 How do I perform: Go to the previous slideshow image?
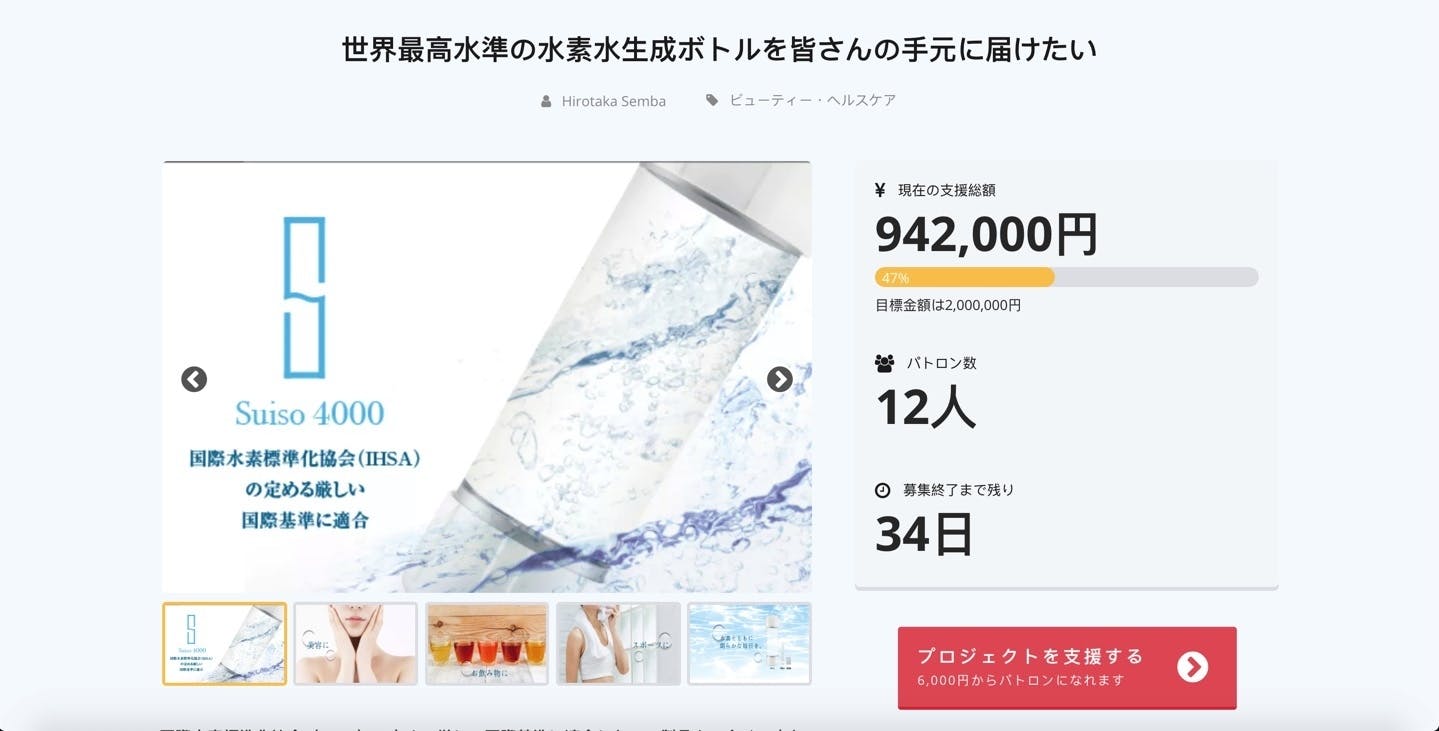click(x=194, y=379)
